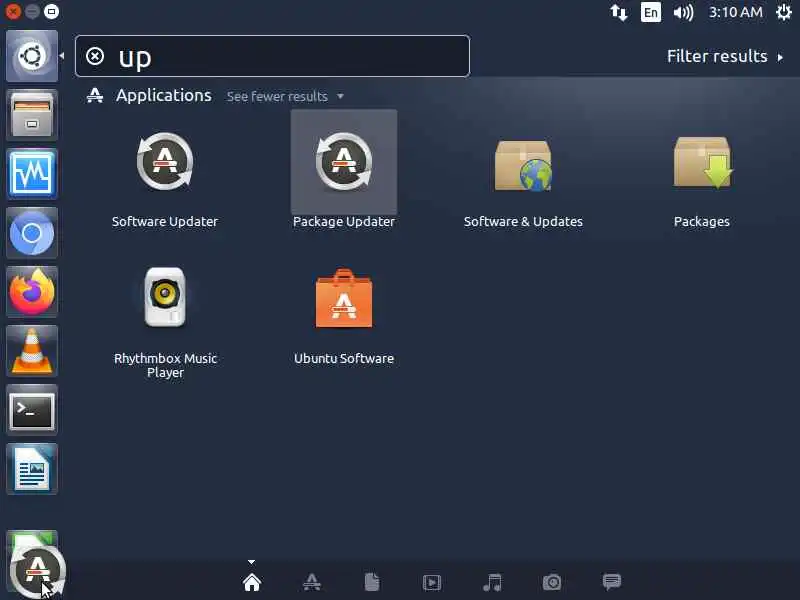Clear the search text with X icon
Image resolution: width=800 pixels, height=600 pixels.
coord(95,56)
